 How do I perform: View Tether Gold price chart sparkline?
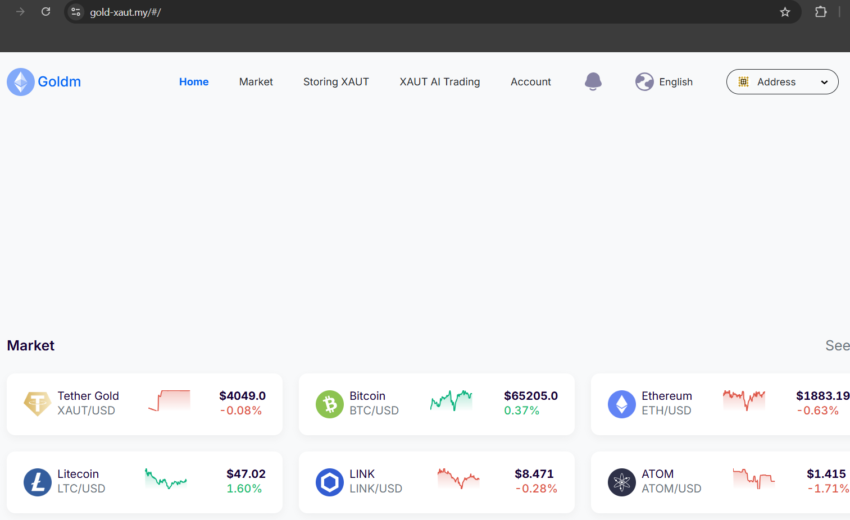(169, 401)
